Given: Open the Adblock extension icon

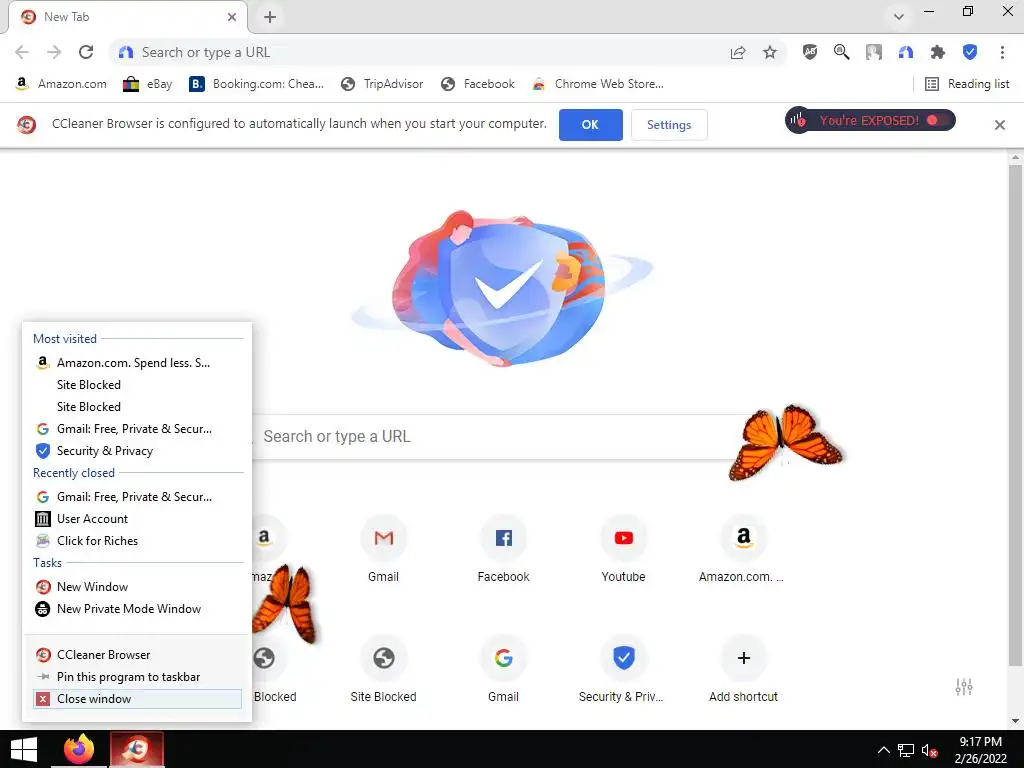Looking at the screenshot, I should click(x=810, y=52).
